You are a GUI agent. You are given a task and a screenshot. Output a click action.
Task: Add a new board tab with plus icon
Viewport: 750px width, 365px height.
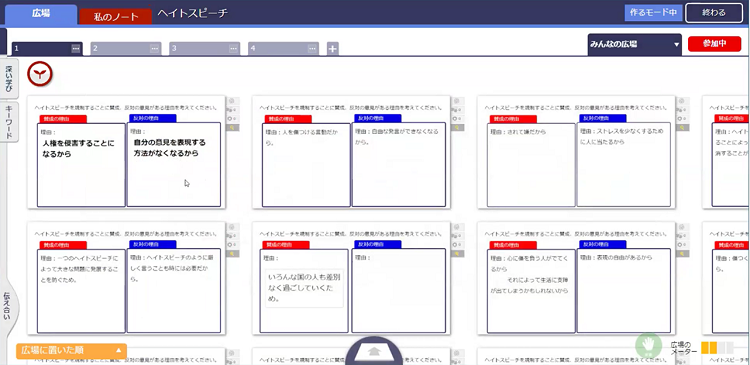(333, 48)
